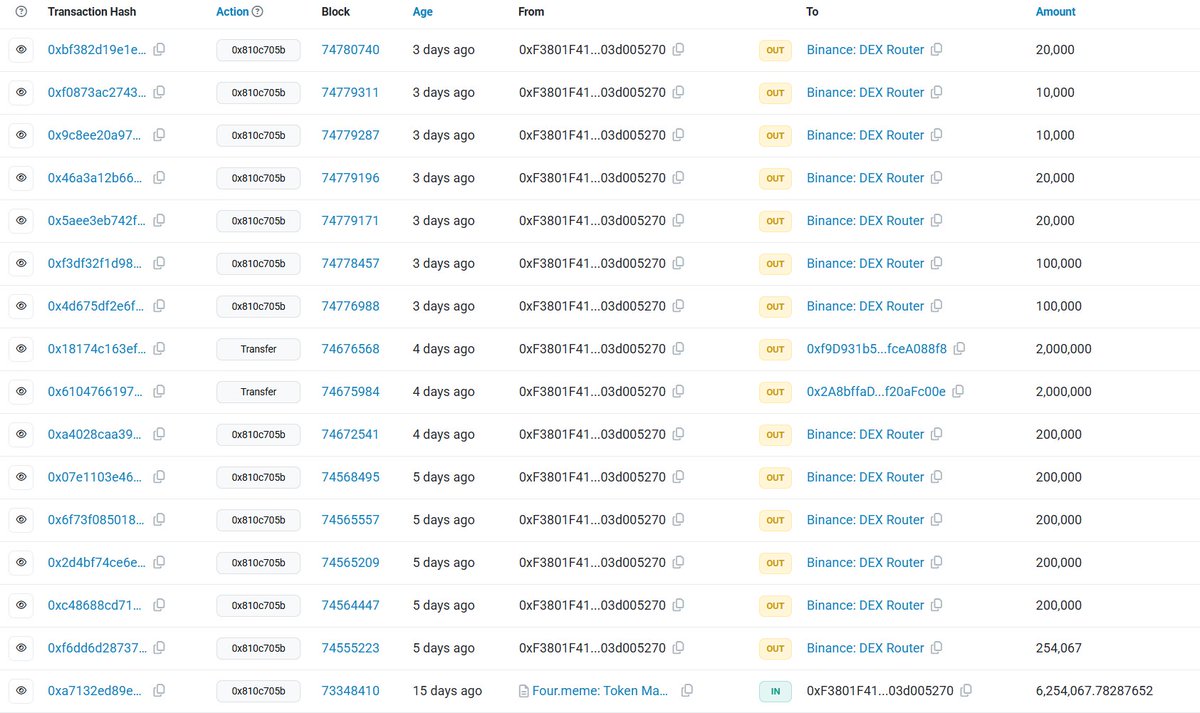Image resolution: width=1200 pixels, height=713 pixels.
Task: Preview transaction 0xf0873ac2743 with eye icon
Action: [21, 93]
